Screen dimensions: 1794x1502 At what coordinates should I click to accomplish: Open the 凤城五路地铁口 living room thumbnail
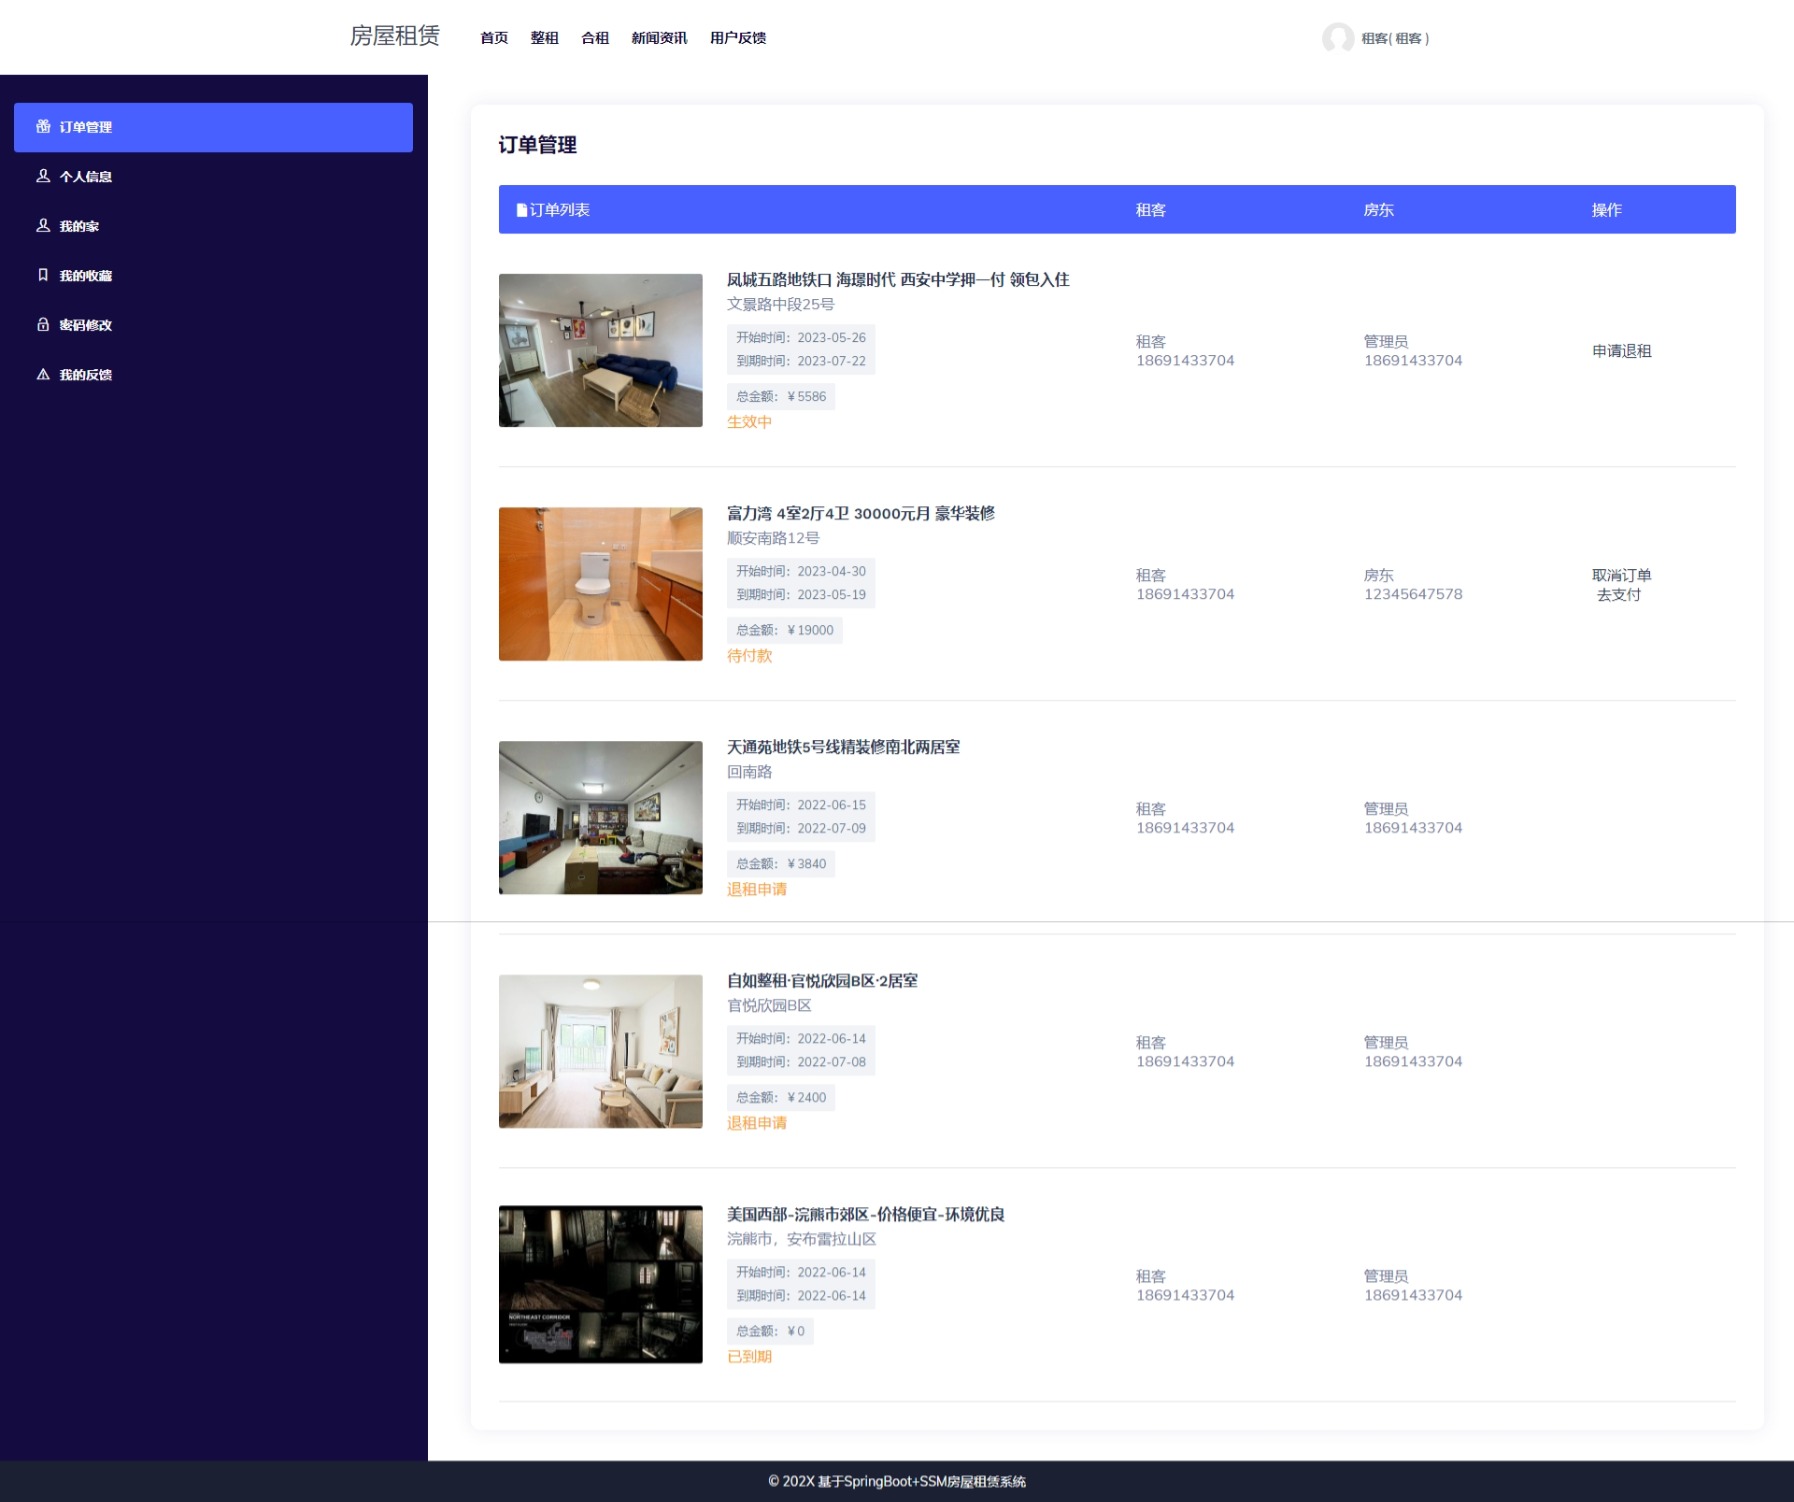point(600,350)
